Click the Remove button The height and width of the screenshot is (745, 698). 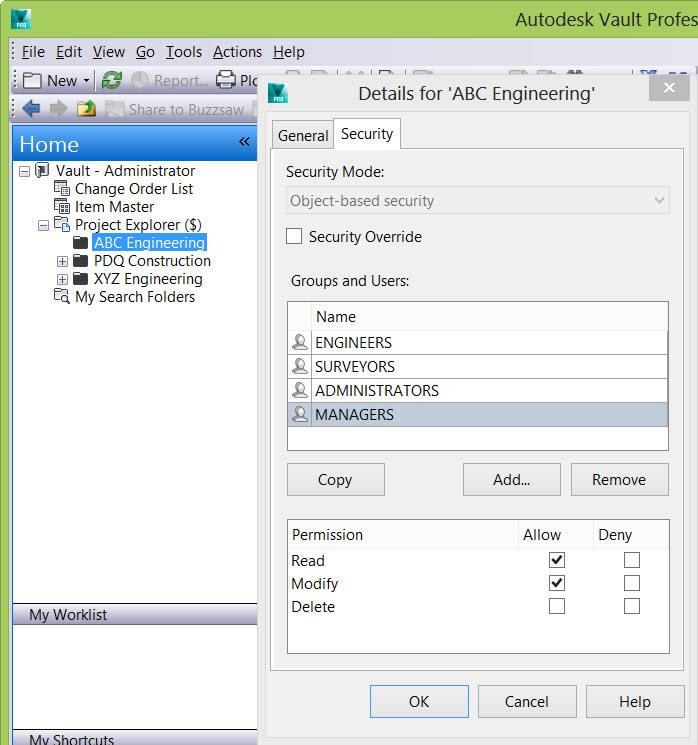pyautogui.click(x=620, y=479)
